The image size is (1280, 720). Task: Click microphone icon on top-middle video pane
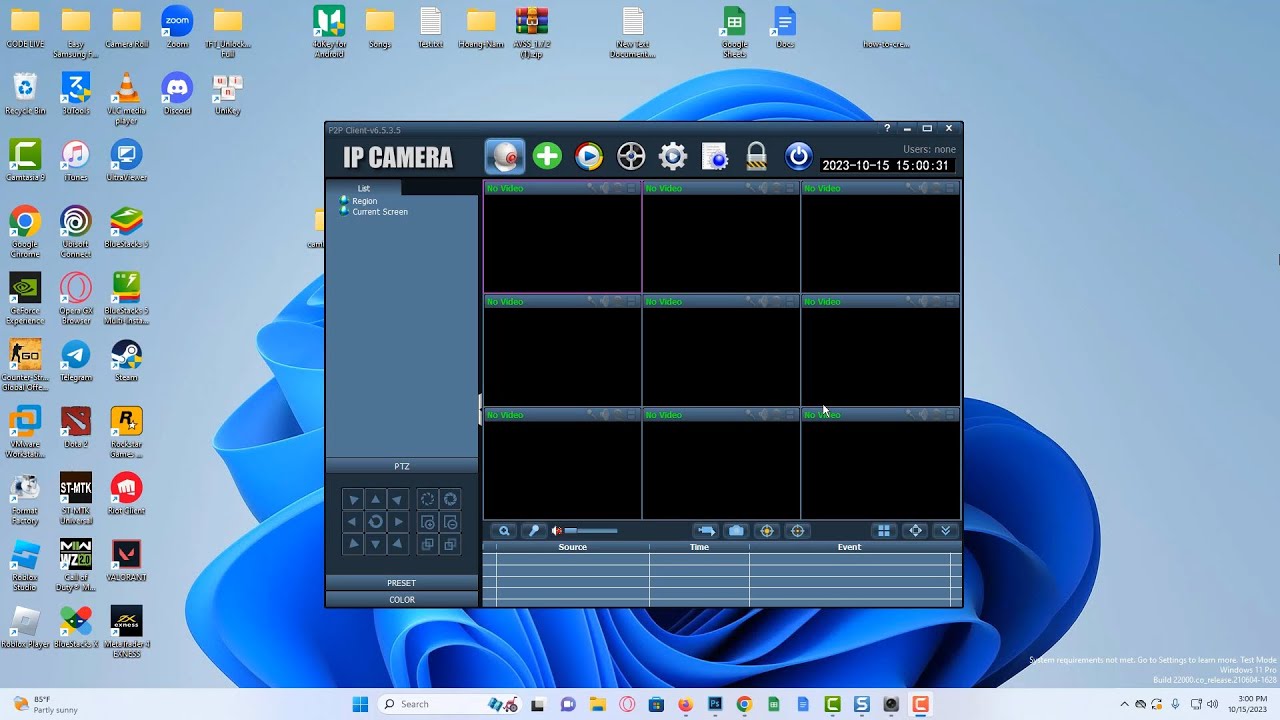(x=750, y=188)
